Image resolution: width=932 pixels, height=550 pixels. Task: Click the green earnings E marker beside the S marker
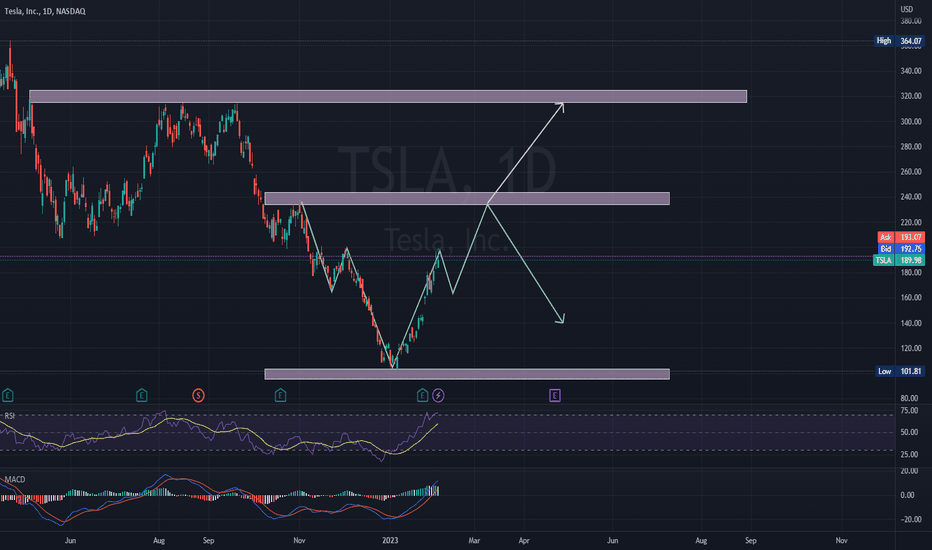(141, 395)
